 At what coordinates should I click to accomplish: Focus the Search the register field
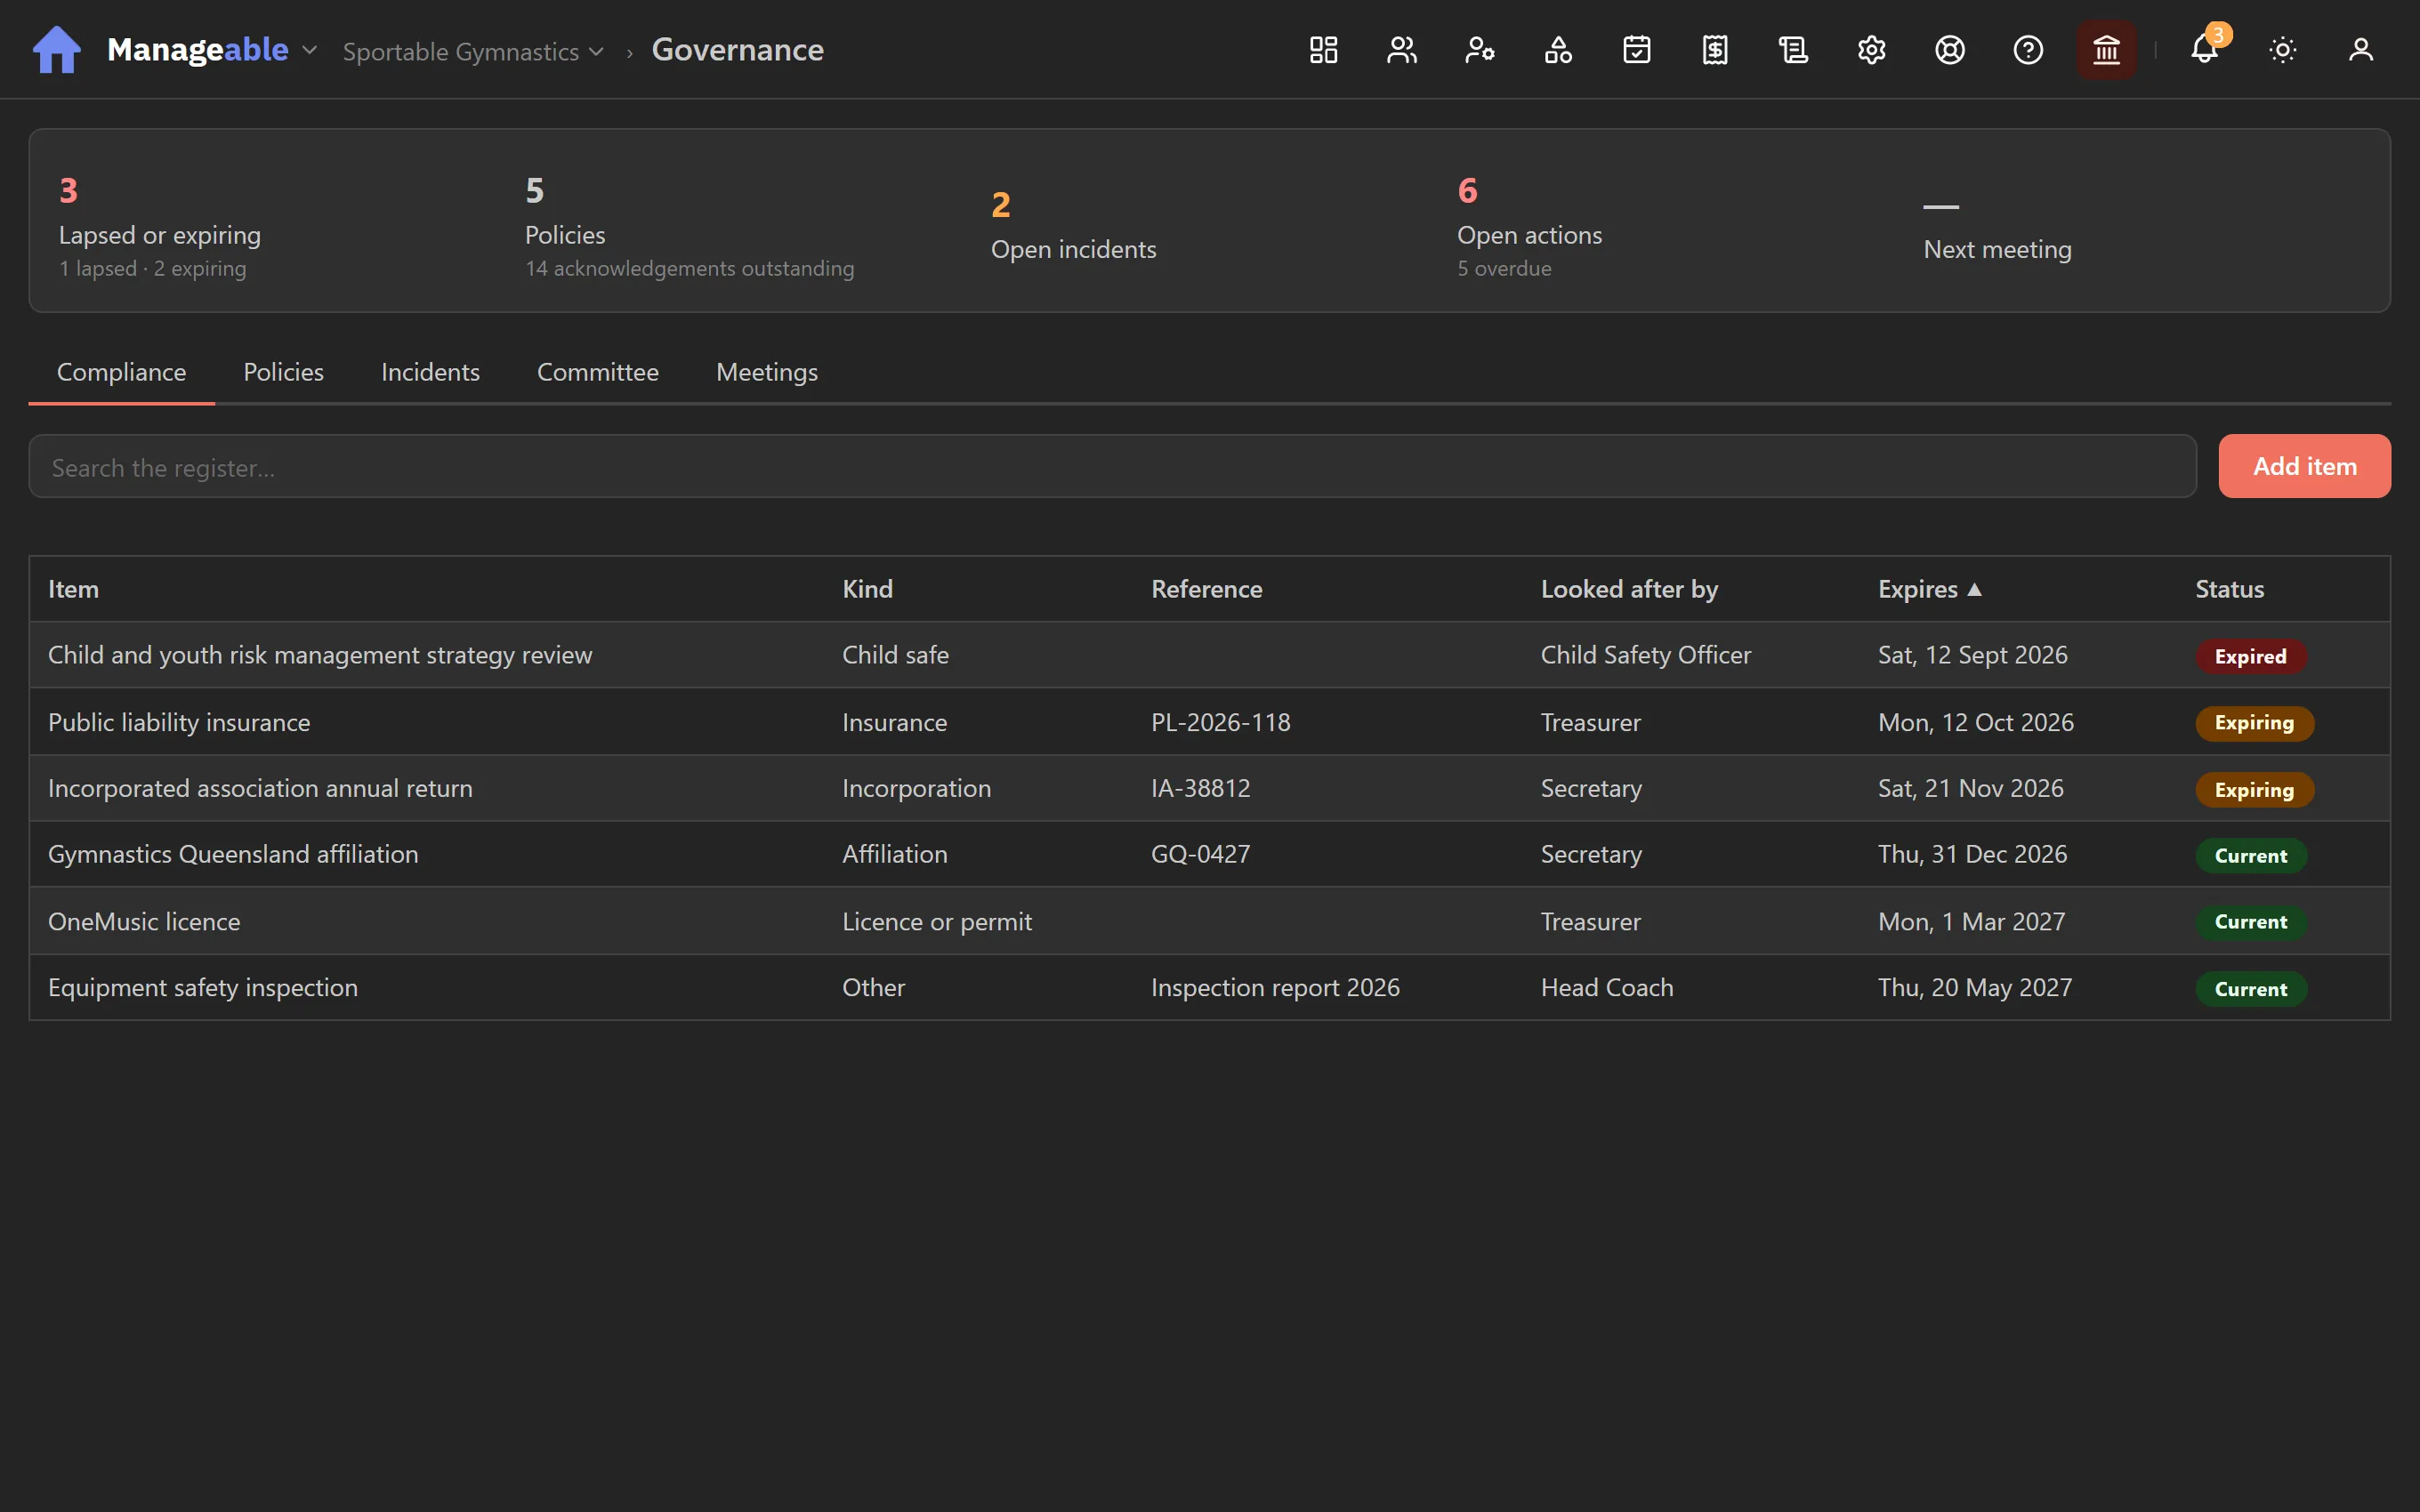point(1112,467)
